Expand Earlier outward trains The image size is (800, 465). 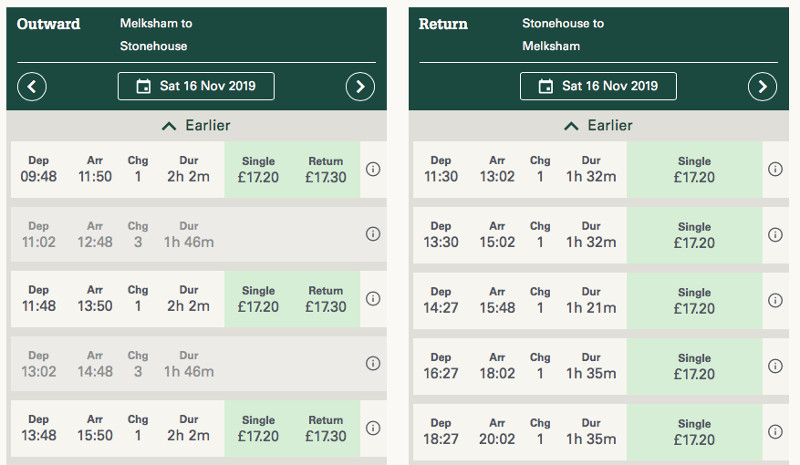[196, 125]
